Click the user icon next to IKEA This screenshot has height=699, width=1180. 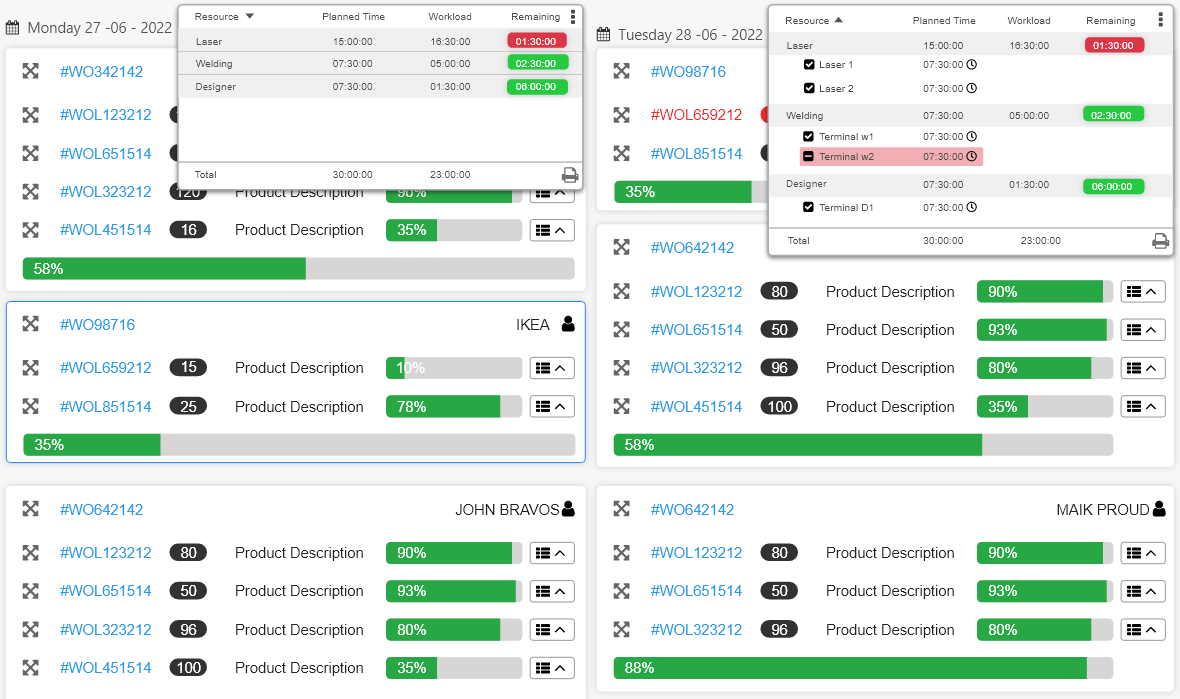click(568, 324)
